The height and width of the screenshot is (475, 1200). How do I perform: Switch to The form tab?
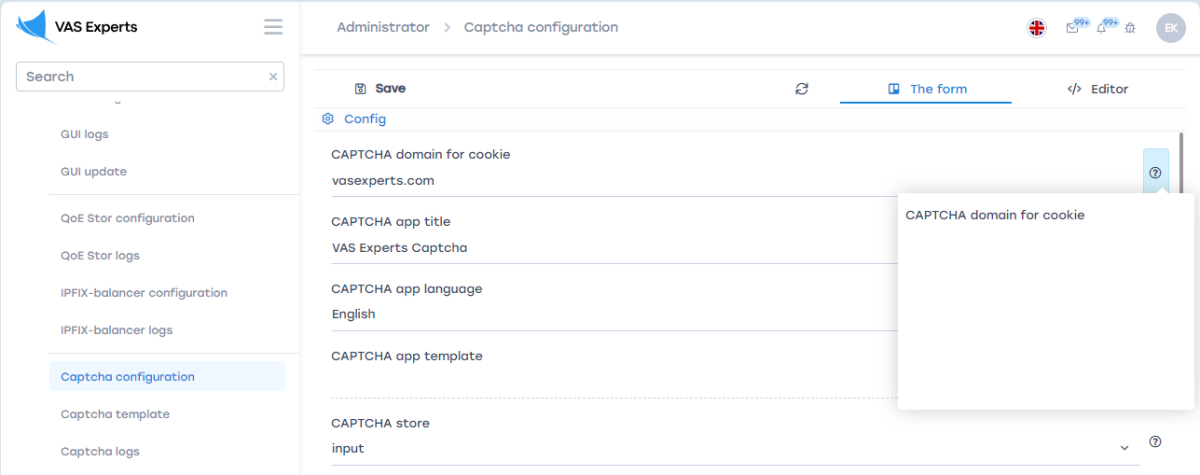pos(926,89)
